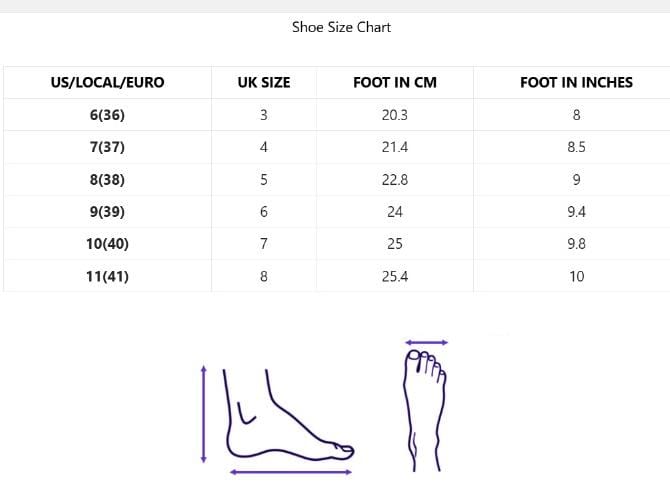The image size is (670, 496).
Task: Choose the 9(39) size cell
Action: pos(107,212)
